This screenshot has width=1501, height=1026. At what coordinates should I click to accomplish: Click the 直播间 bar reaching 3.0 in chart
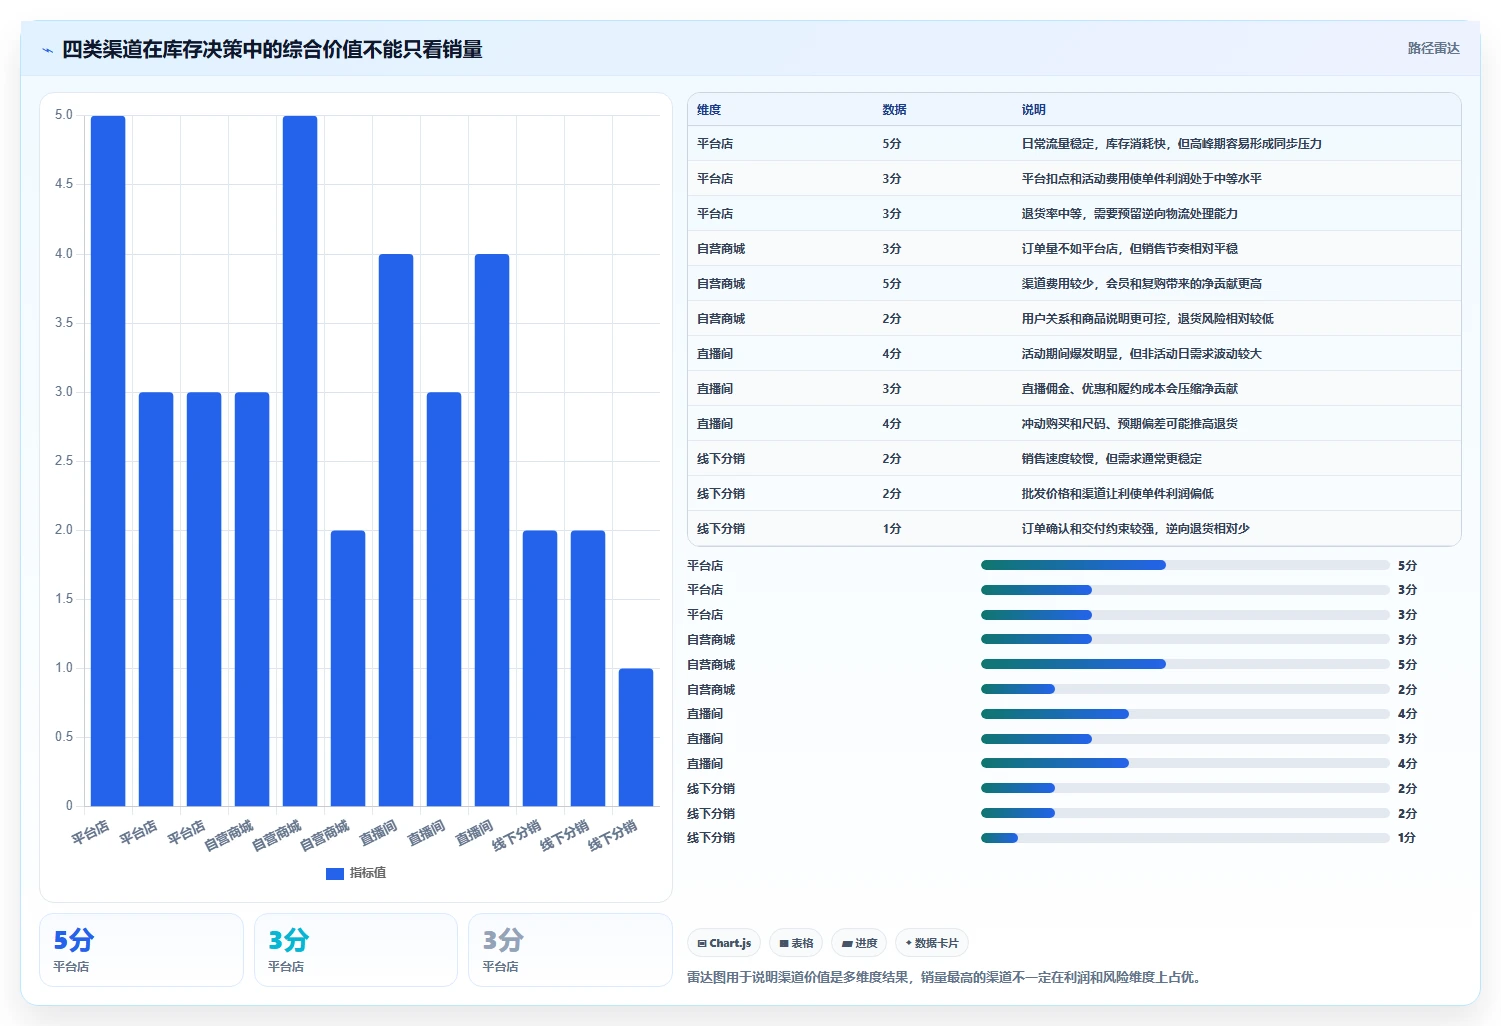[444, 599]
